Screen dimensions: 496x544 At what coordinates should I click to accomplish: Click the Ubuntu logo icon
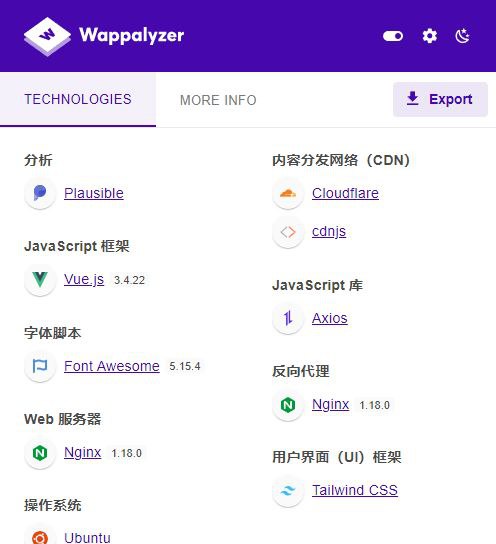coord(40,537)
